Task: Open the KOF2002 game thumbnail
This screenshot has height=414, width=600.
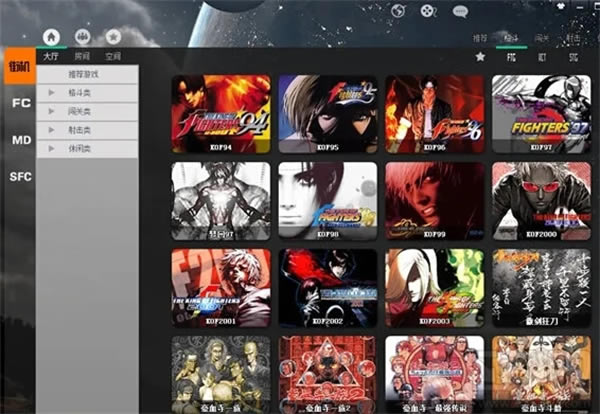Action: pyautogui.click(x=328, y=288)
